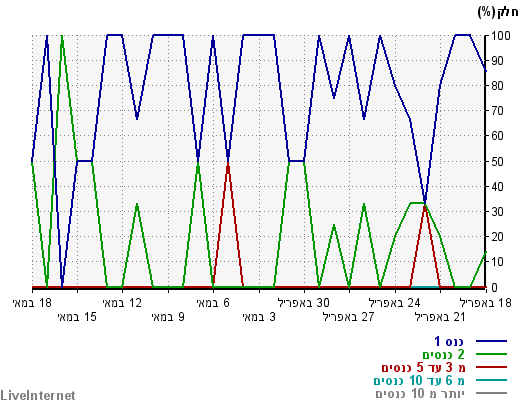Click the x-axis date '9 במאי'
The width and height of the screenshot is (520, 405).
[x=168, y=316]
